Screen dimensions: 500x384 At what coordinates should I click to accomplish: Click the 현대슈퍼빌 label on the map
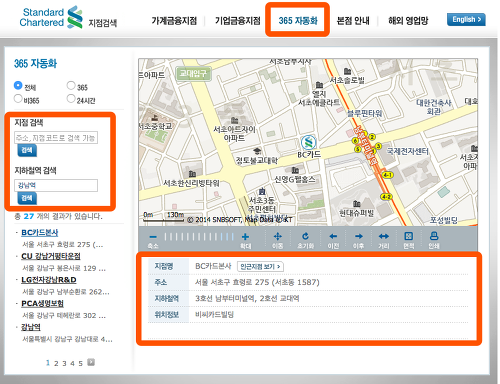tap(356, 213)
